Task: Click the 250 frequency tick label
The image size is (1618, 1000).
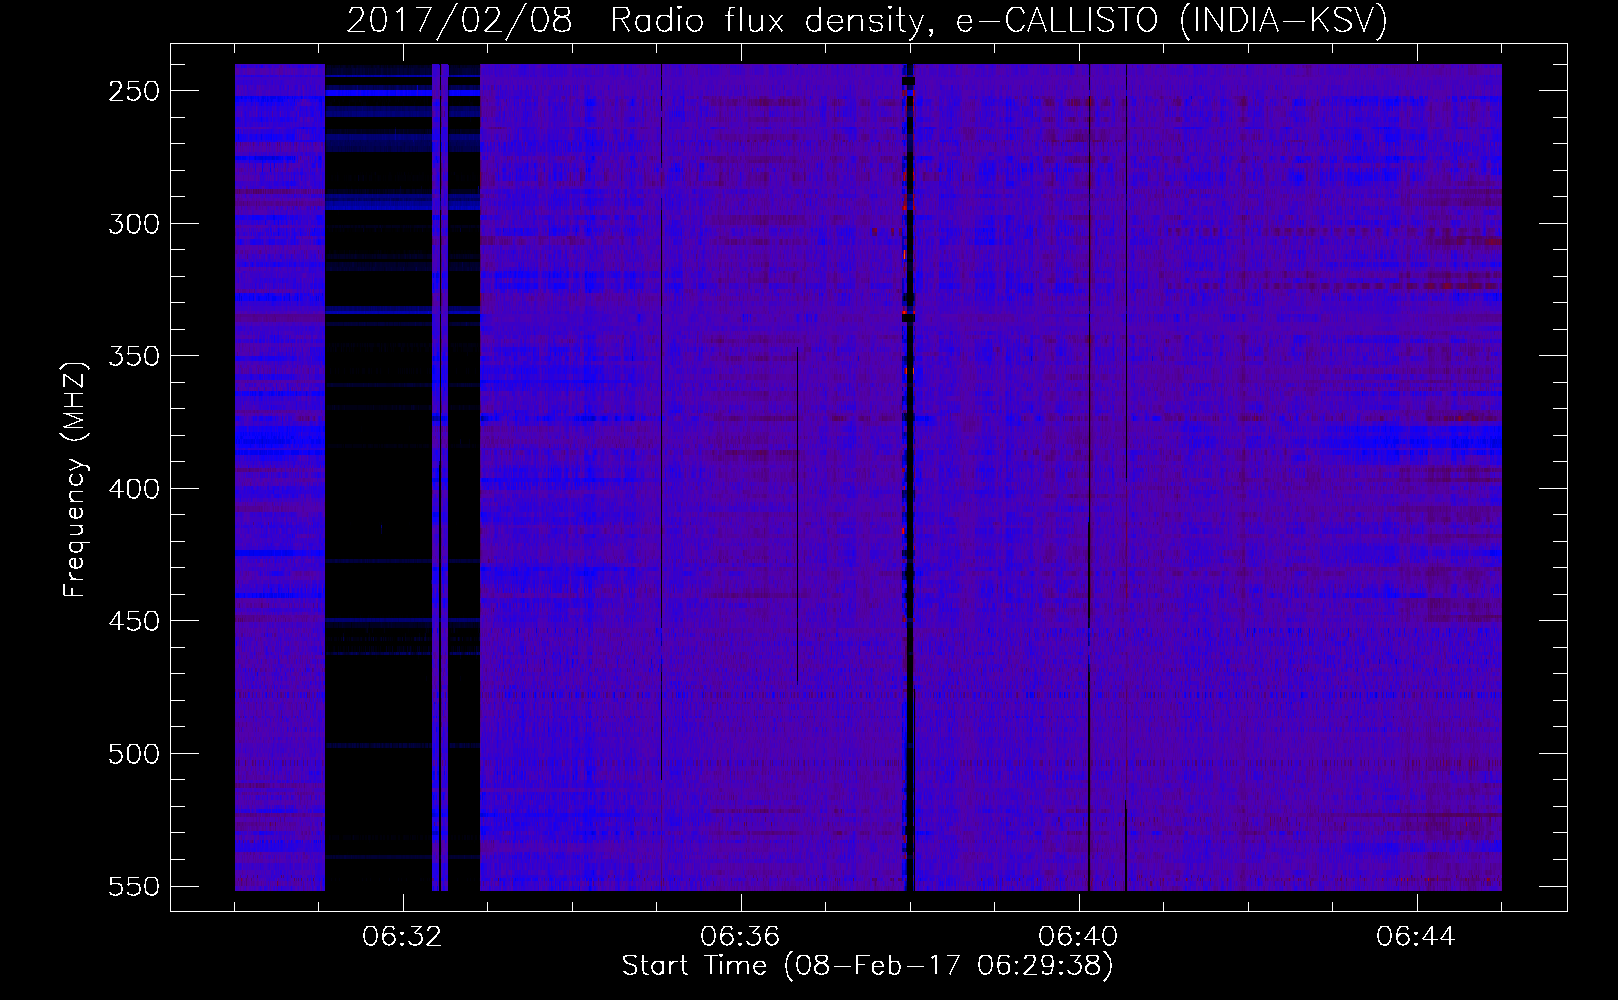Action: pos(133,91)
